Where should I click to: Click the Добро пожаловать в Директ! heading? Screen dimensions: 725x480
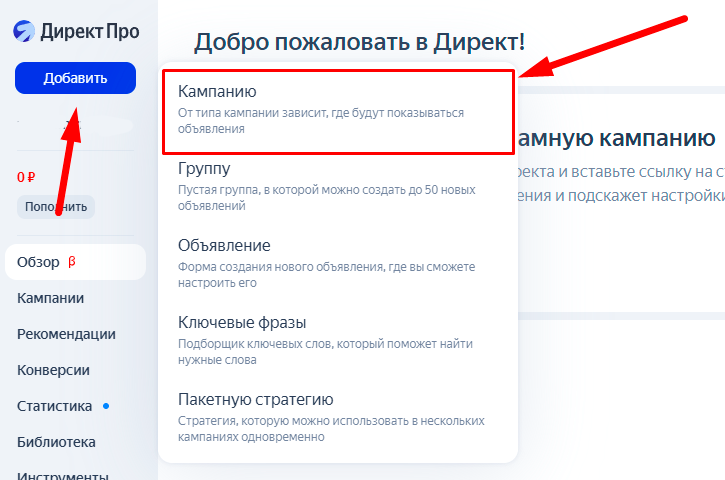pyautogui.click(x=359, y=42)
